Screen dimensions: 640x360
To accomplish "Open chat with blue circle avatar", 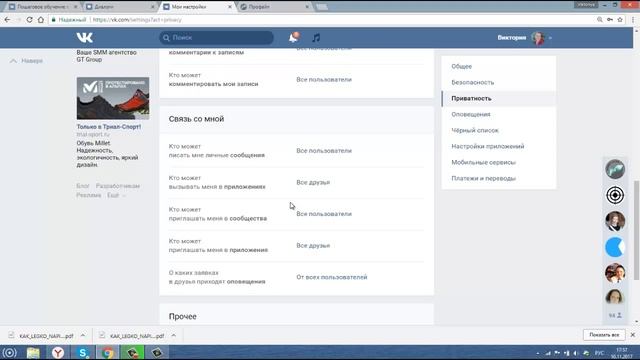I will point(615,247).
